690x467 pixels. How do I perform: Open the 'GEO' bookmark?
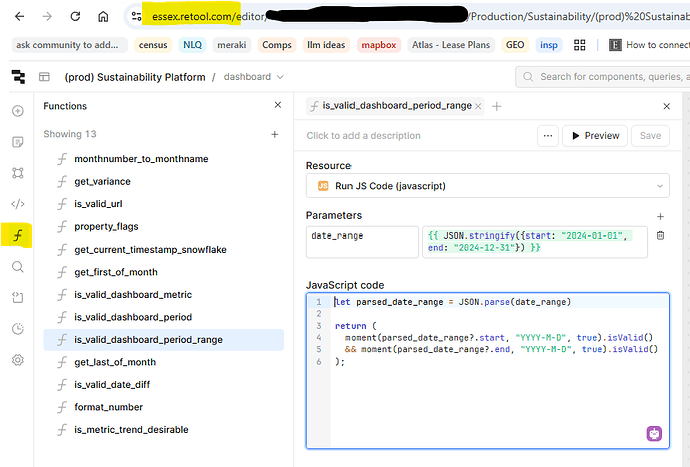(515, 45)
